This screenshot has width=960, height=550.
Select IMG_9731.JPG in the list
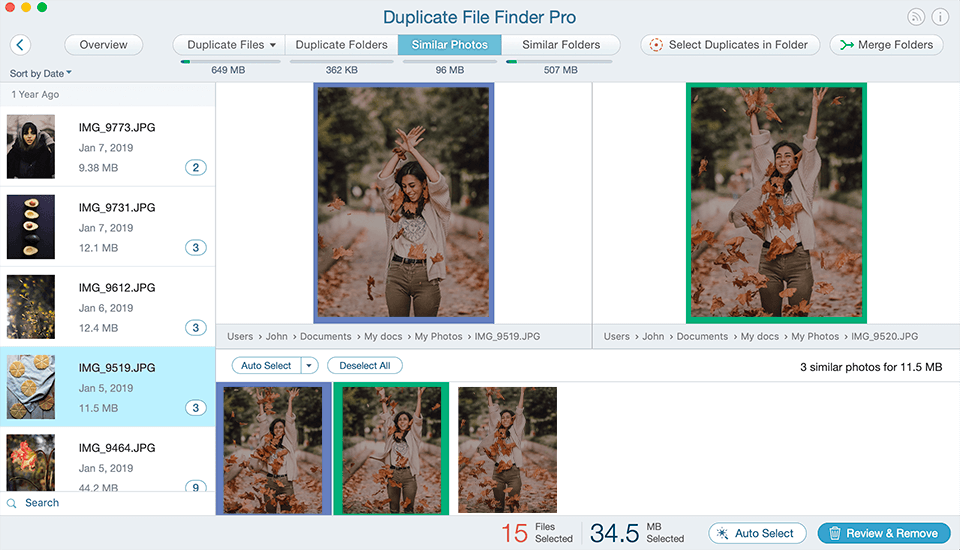click(x=108, y=227)
